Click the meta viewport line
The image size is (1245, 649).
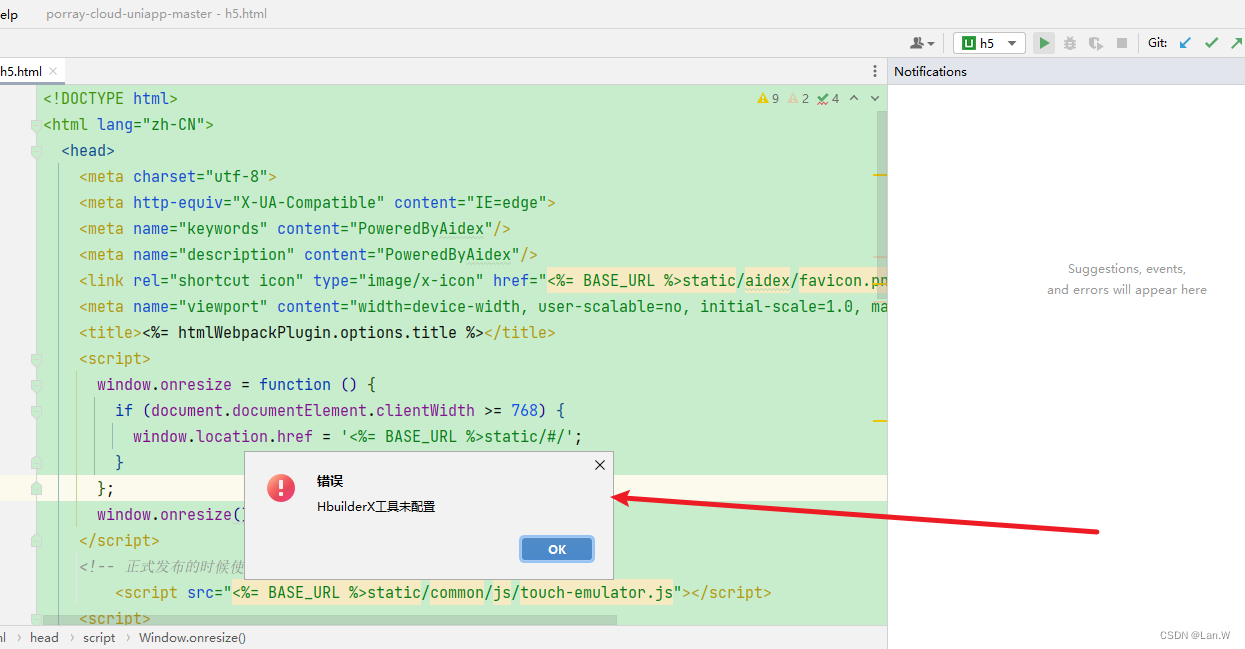point(483,306)
